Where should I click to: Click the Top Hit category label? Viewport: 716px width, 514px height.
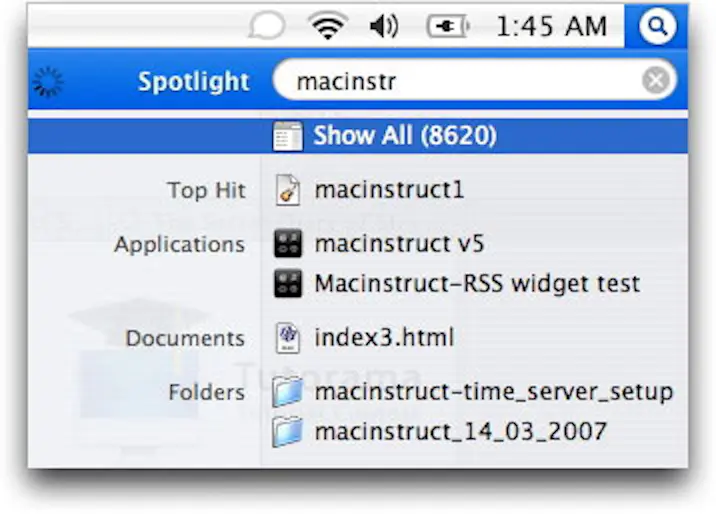click(206, 190)
